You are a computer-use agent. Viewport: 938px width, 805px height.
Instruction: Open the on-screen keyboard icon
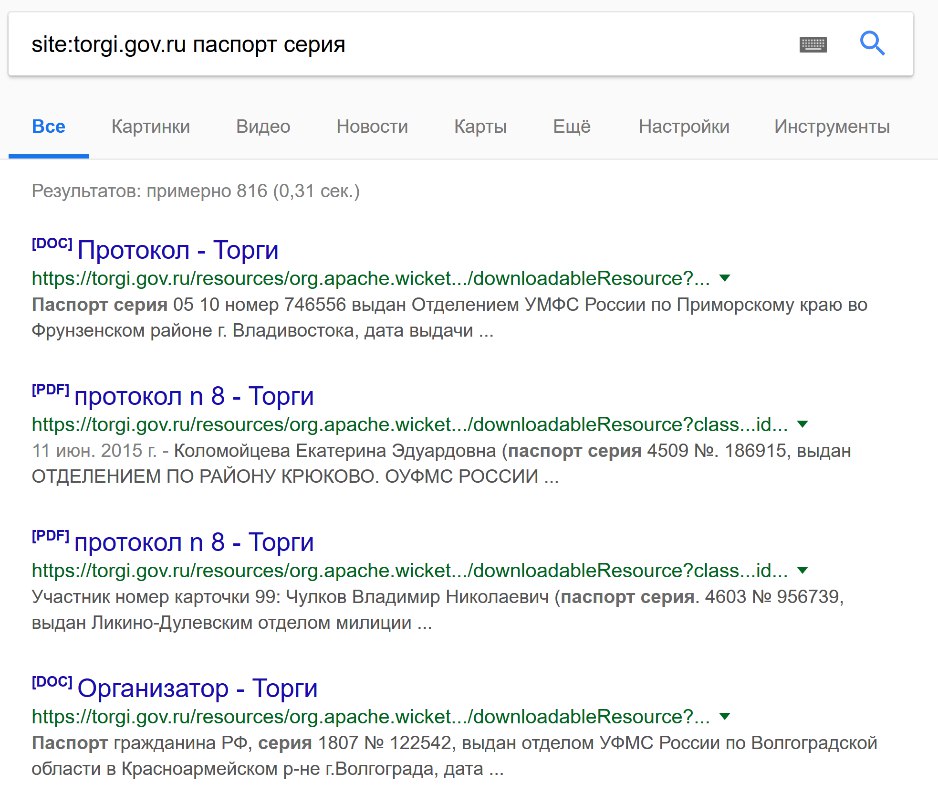(813, 45)
